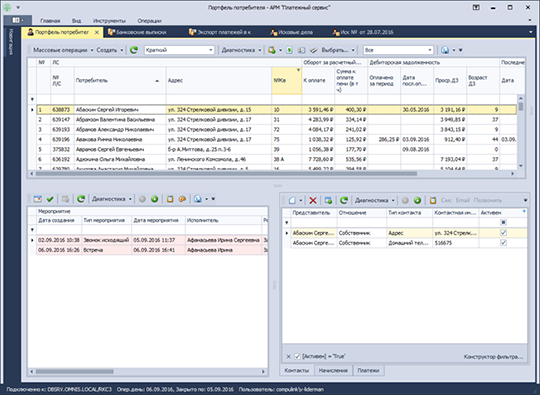Screen dimensions: 540x395
Task: Click the card icon left of Выбрать eraser
Action: click(301, 50)
